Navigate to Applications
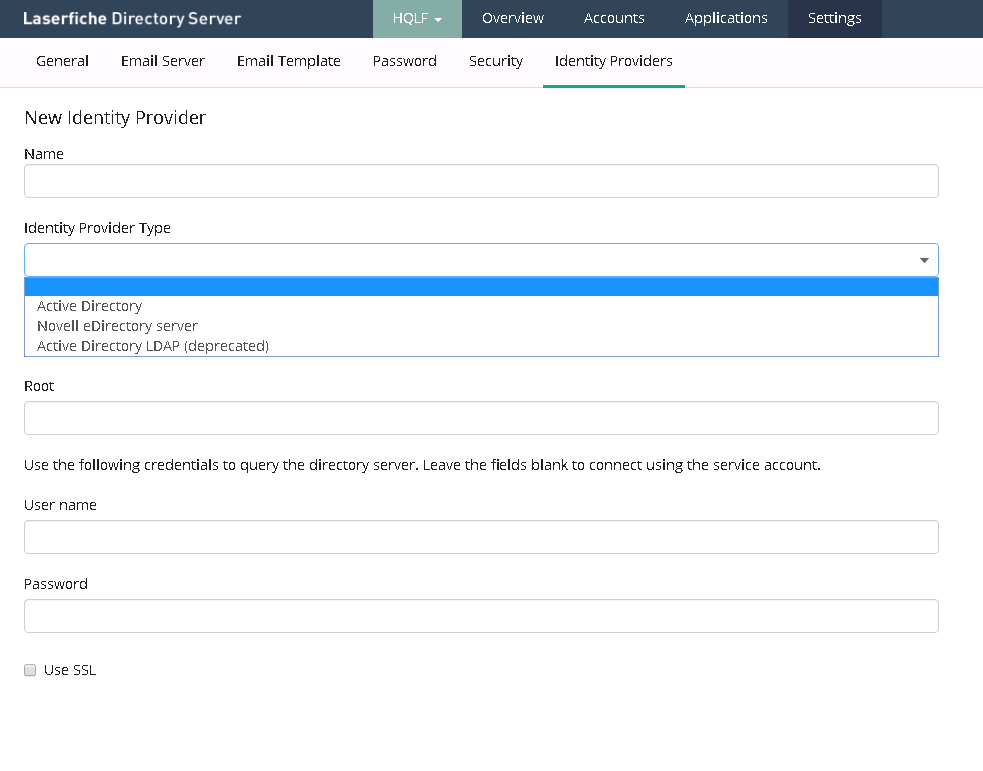 pos(726,19)
